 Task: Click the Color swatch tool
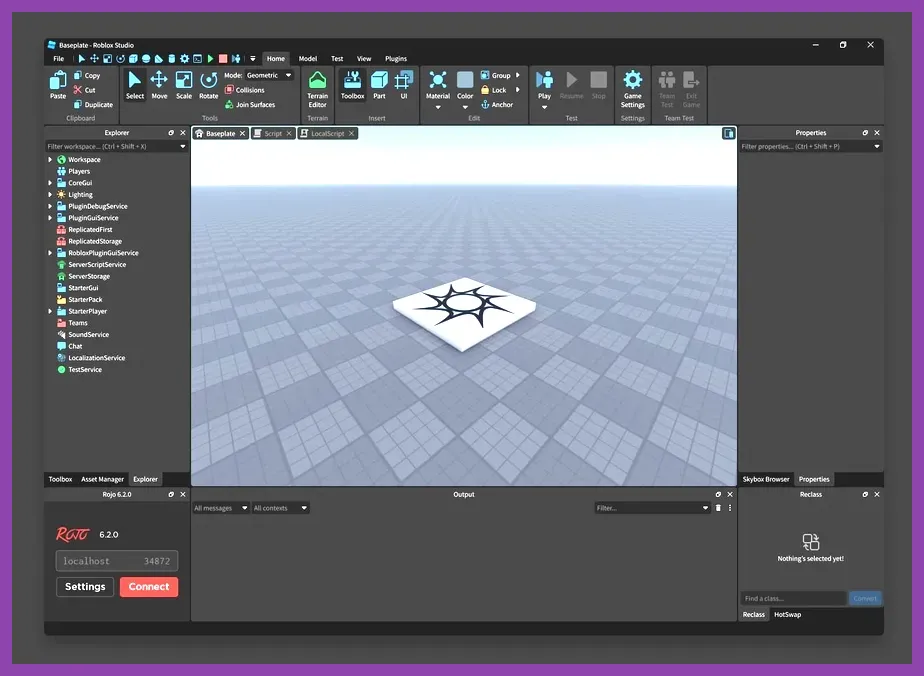pyautogui.click(x=465, y=80)
